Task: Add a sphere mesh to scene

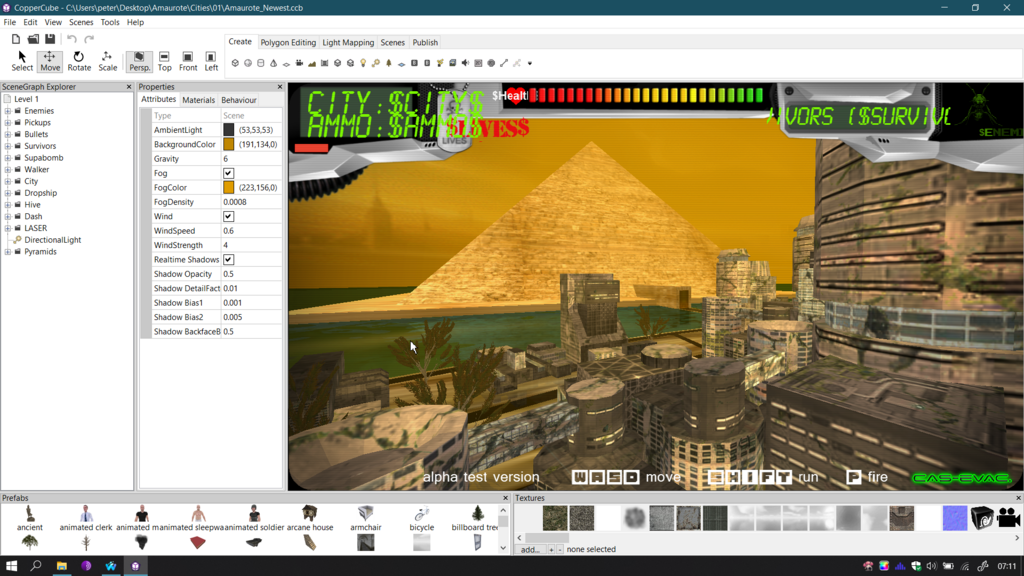Action: [x=248, y=63]
